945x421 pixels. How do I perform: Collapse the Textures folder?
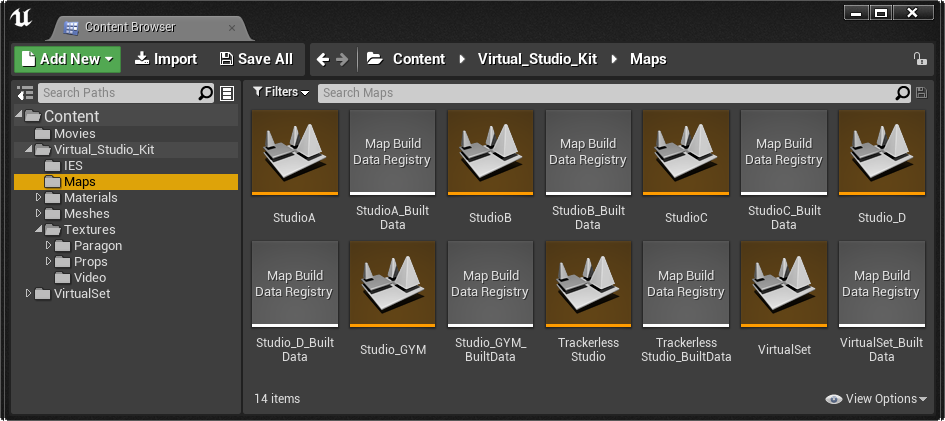(x=39, y=229)
